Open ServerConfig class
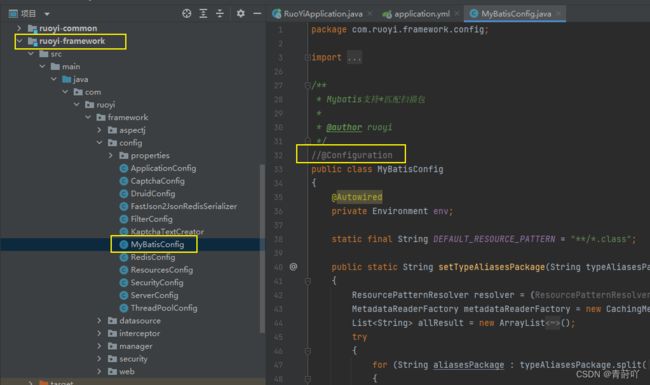Screen dimensions: 650x385 pyautogui.click(x=154, y=295)
